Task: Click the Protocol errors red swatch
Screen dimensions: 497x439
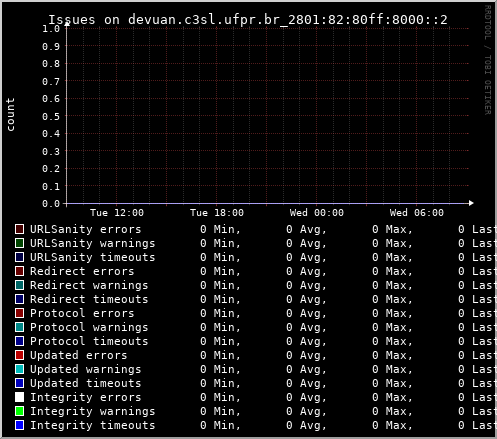Action: pyautogui.click(x=19, y=313)
